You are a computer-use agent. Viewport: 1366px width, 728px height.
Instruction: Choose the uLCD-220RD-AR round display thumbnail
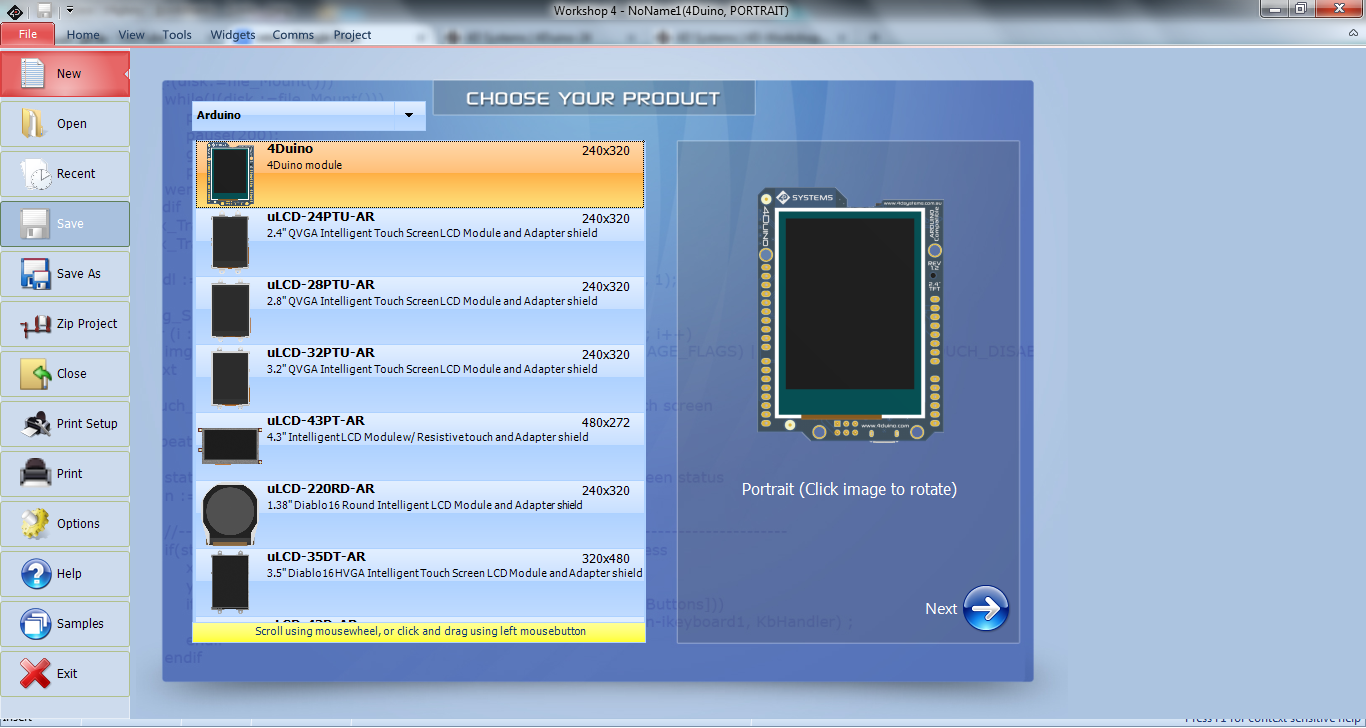coord(230,513)
